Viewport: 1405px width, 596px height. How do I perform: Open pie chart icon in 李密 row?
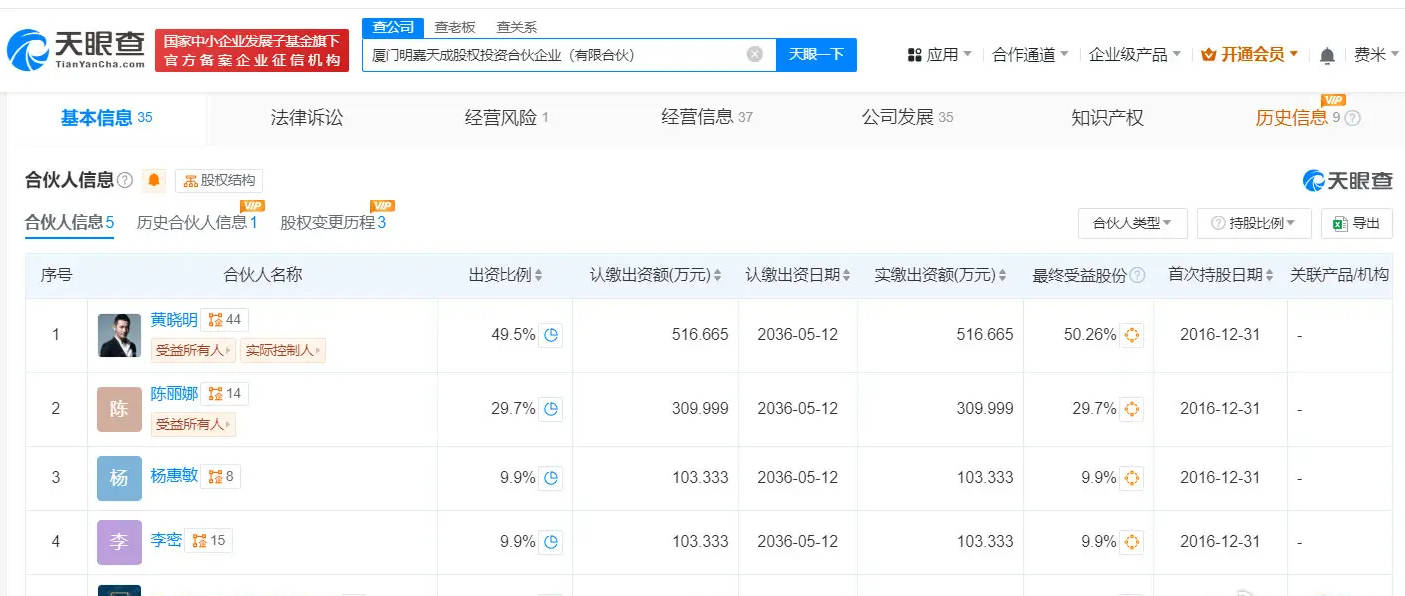tap(551, 542)
